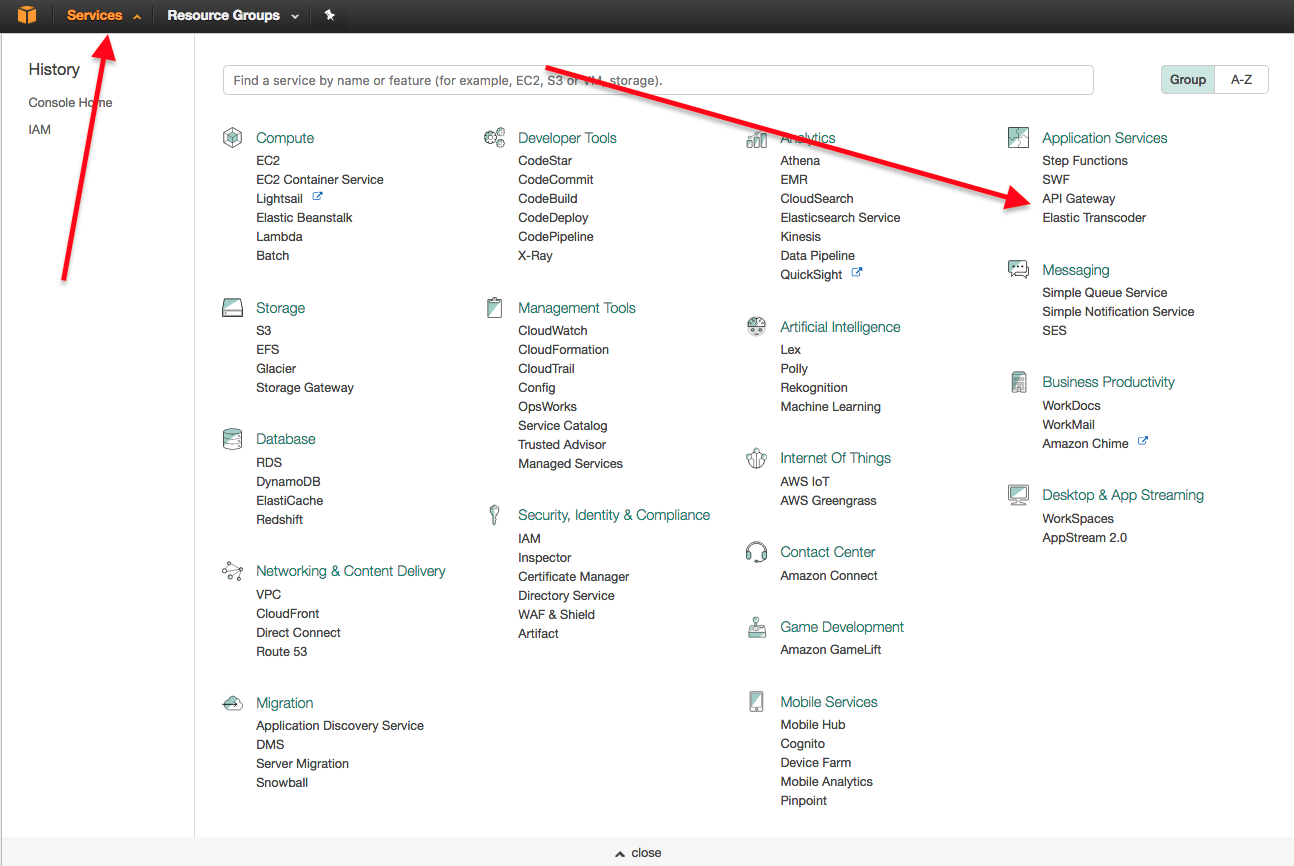Open the Elastic Beanstalk service

tap(304, 218)
